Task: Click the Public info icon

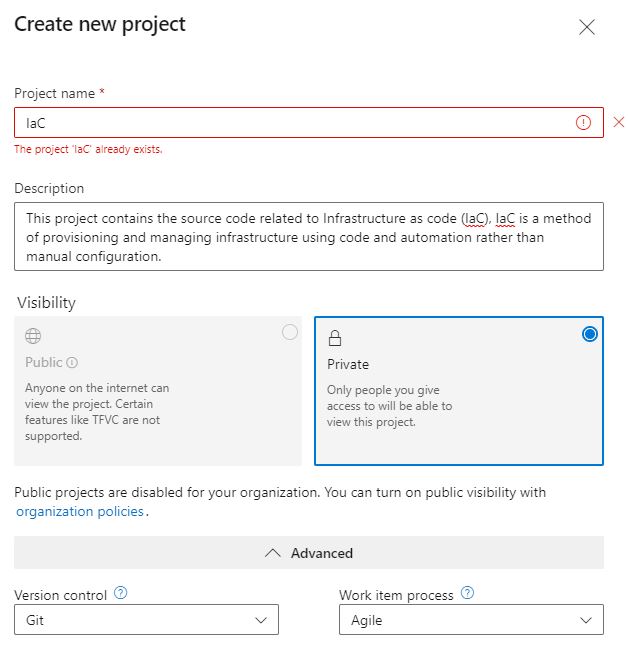Action: pos(72,362)
